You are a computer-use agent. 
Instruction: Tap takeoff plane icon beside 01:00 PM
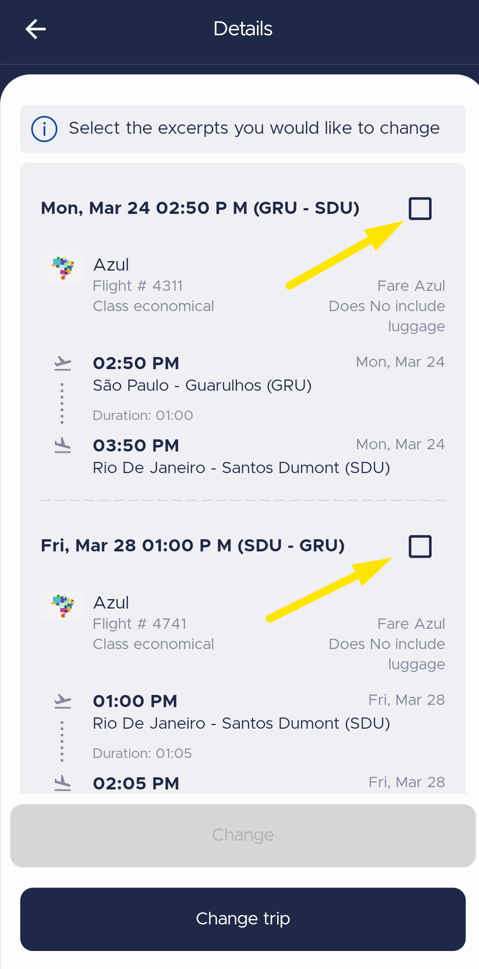pos(62,701)
